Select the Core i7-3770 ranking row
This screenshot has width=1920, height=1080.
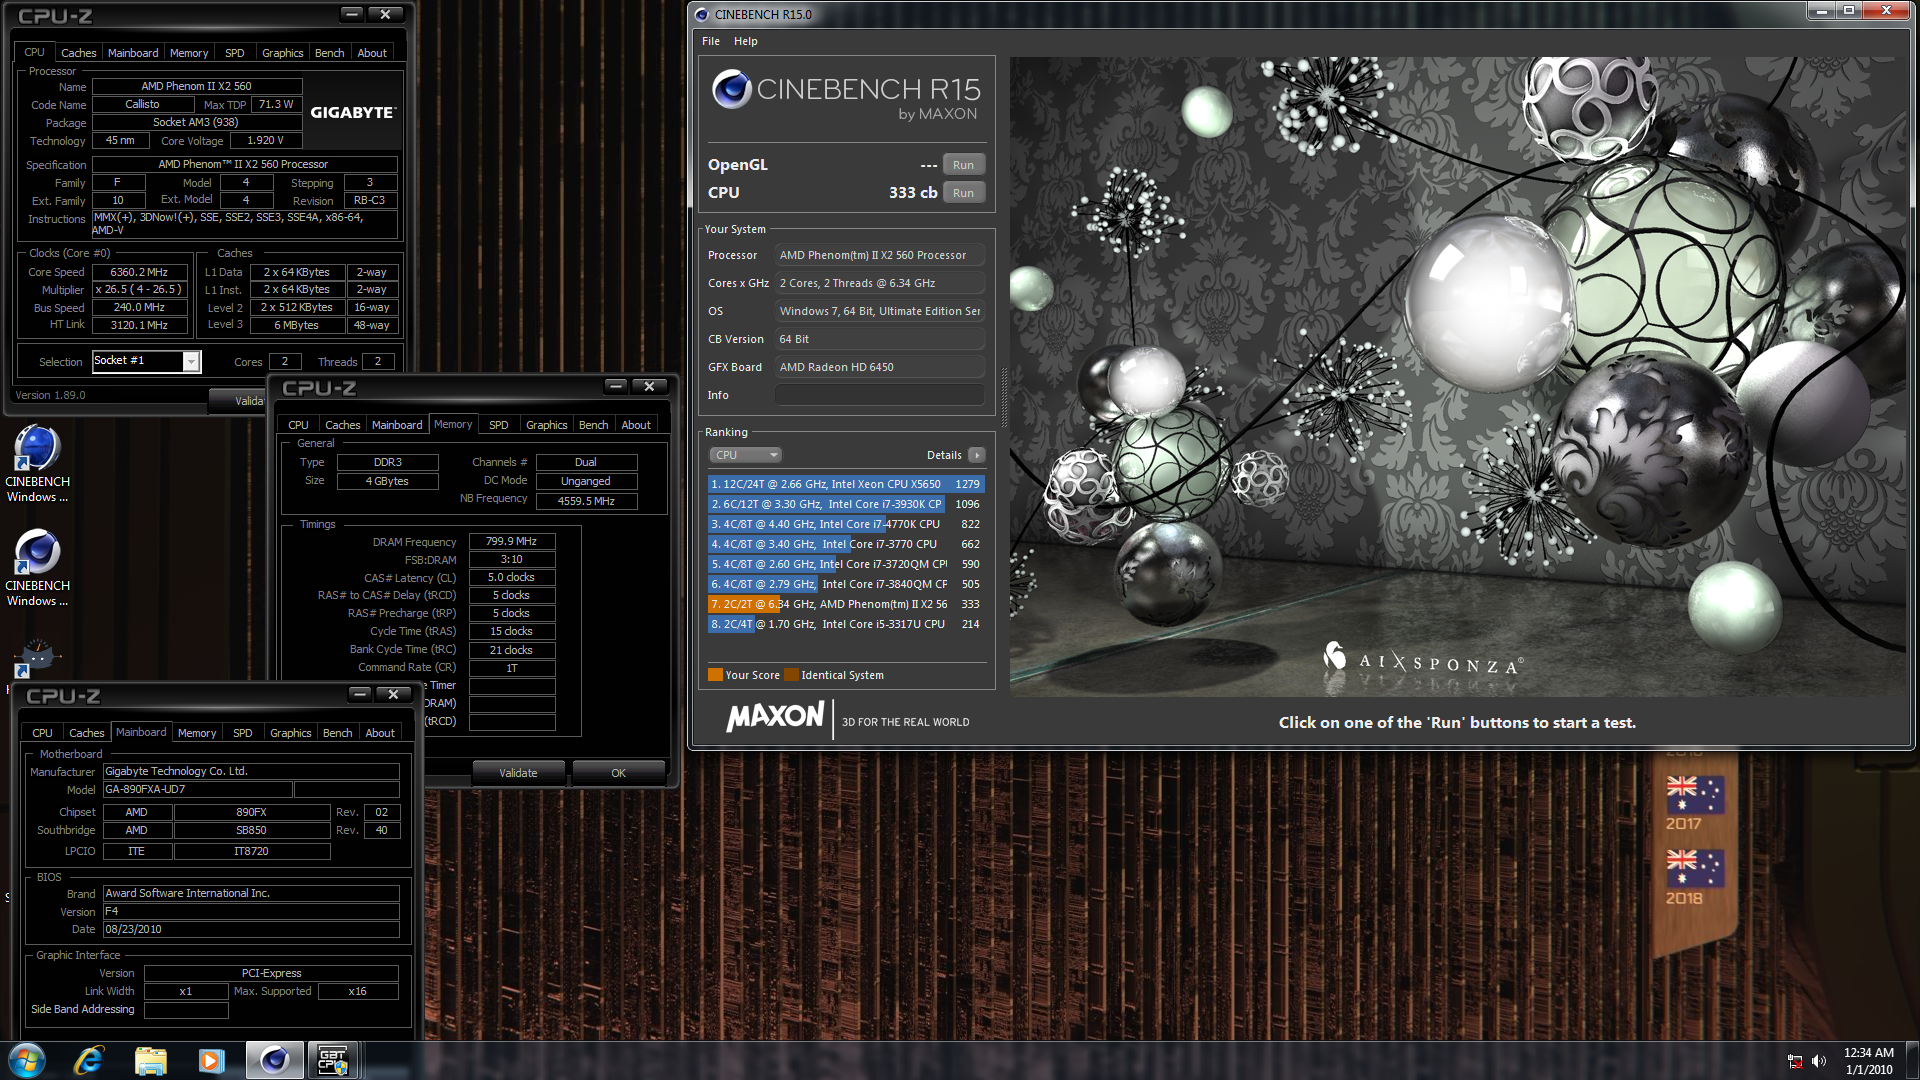[x=846, y=544]
